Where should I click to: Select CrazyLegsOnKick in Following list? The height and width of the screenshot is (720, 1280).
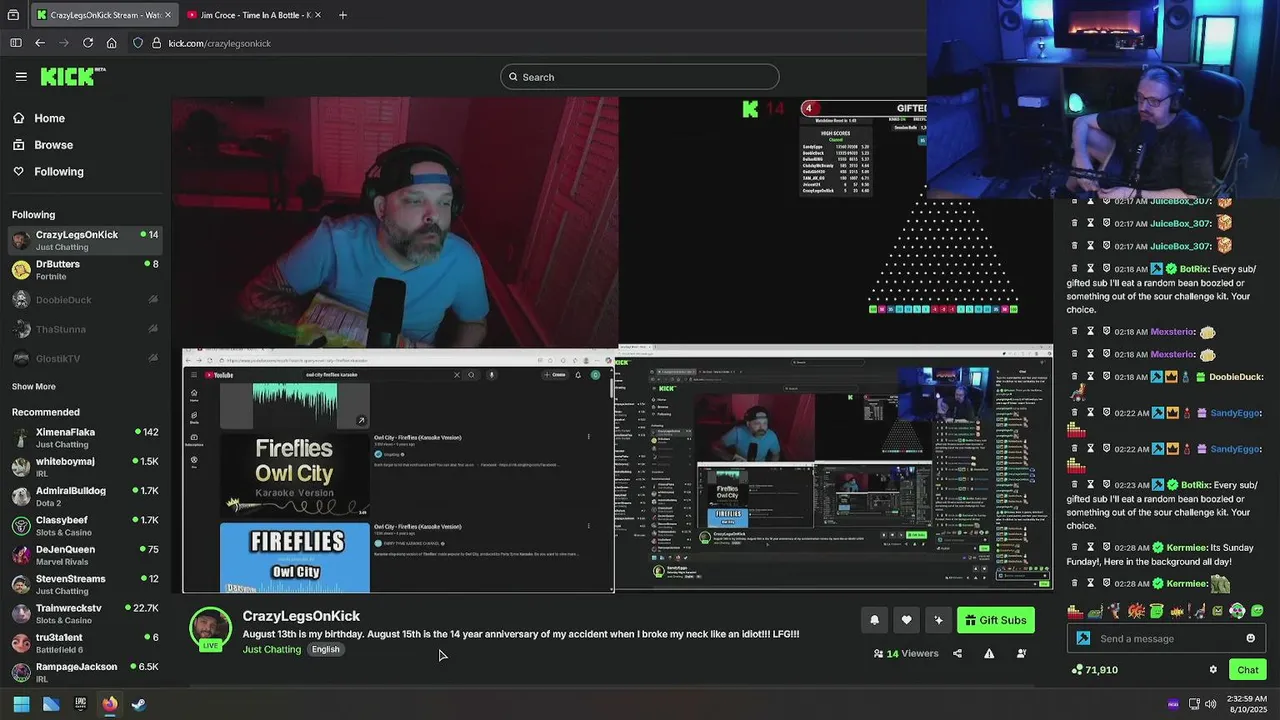[85, 240]
